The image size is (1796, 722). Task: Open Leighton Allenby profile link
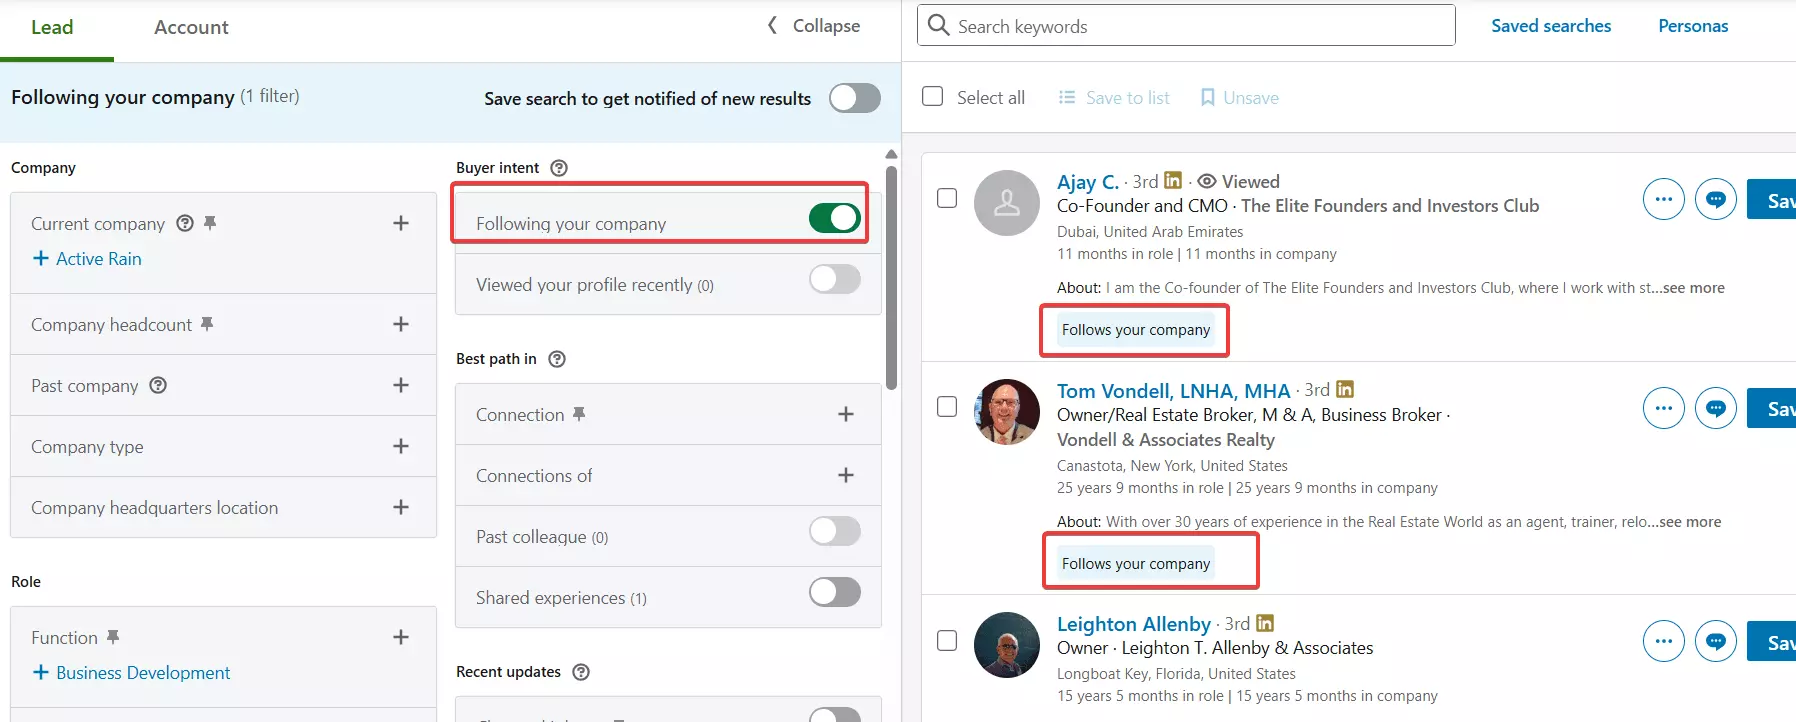(x=1134, y=624)
